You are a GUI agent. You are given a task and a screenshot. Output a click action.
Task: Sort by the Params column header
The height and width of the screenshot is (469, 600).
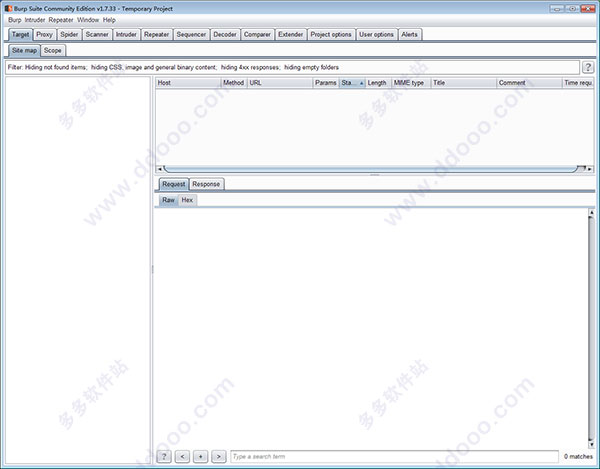click(x=326, y=83)
